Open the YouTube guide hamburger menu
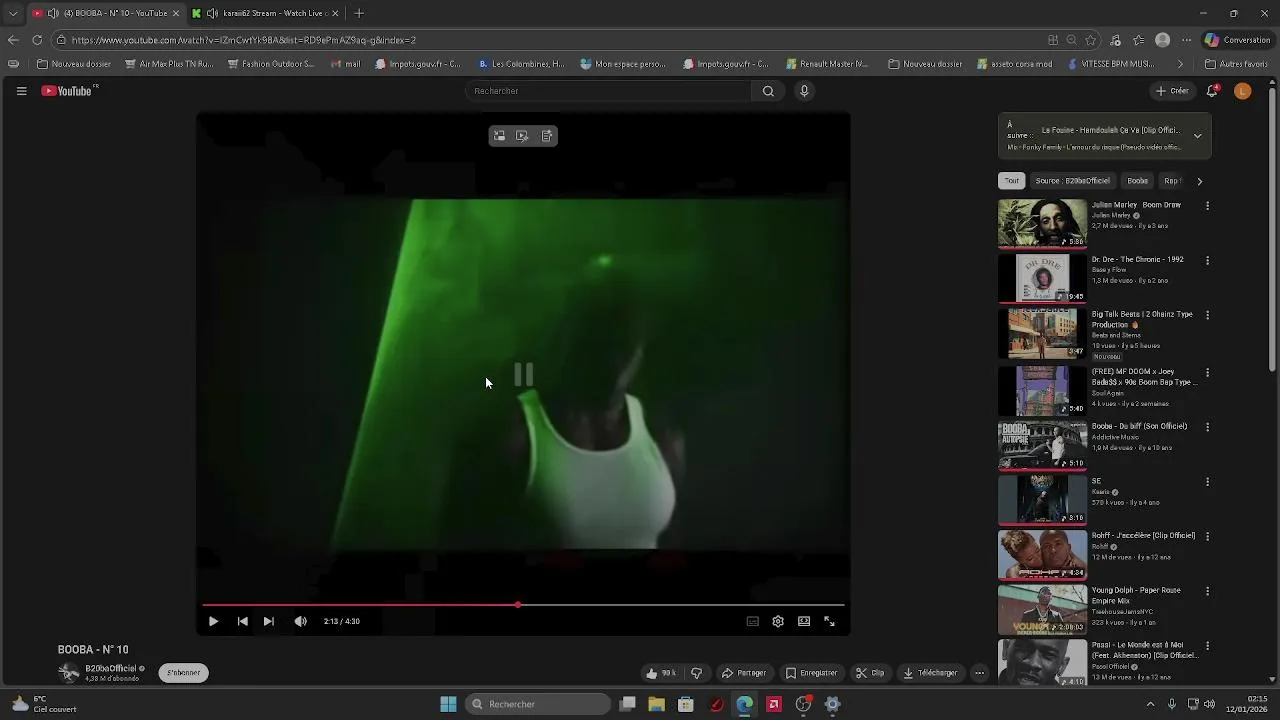This screenshot has height=720, width=1280. [x=21, y=91]
